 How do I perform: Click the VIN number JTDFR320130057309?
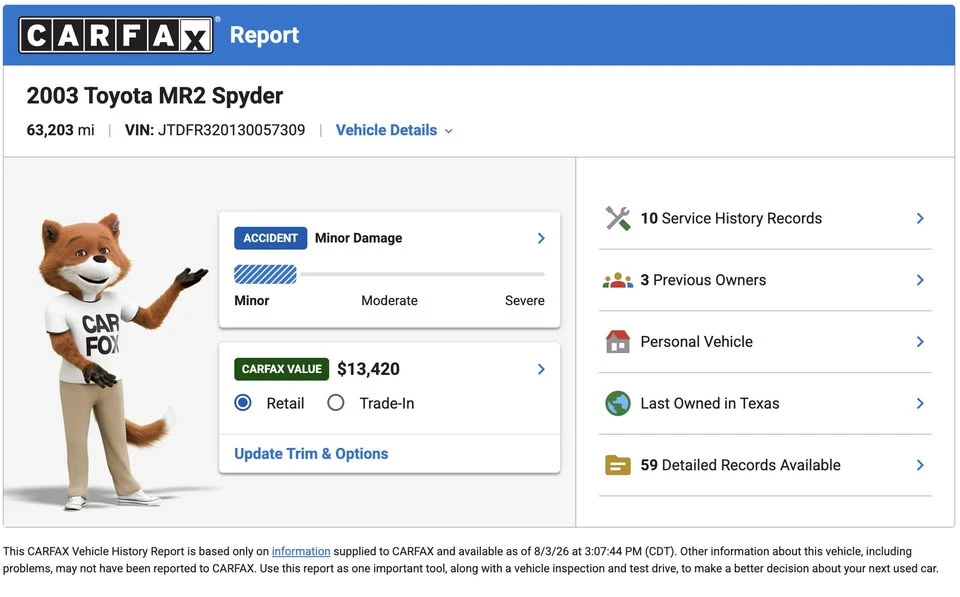(231, 130)
